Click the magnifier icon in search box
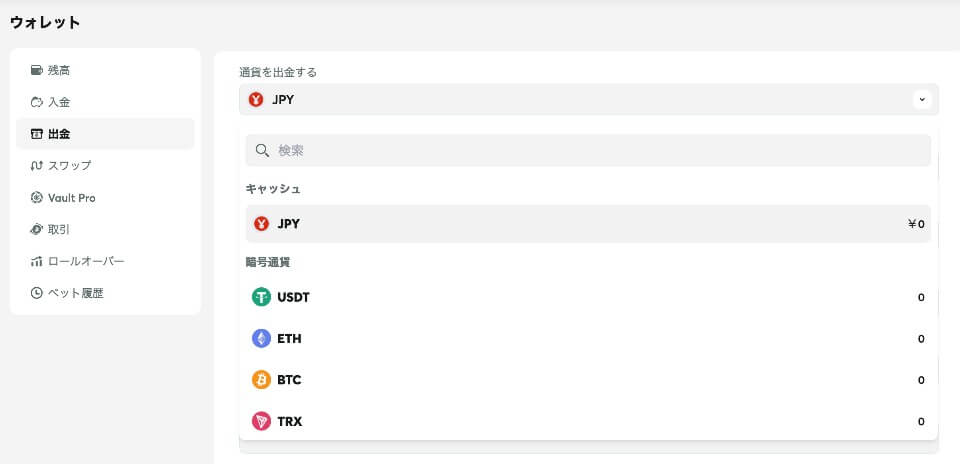The height and width of the screenshot is (464, 960). 263,150
